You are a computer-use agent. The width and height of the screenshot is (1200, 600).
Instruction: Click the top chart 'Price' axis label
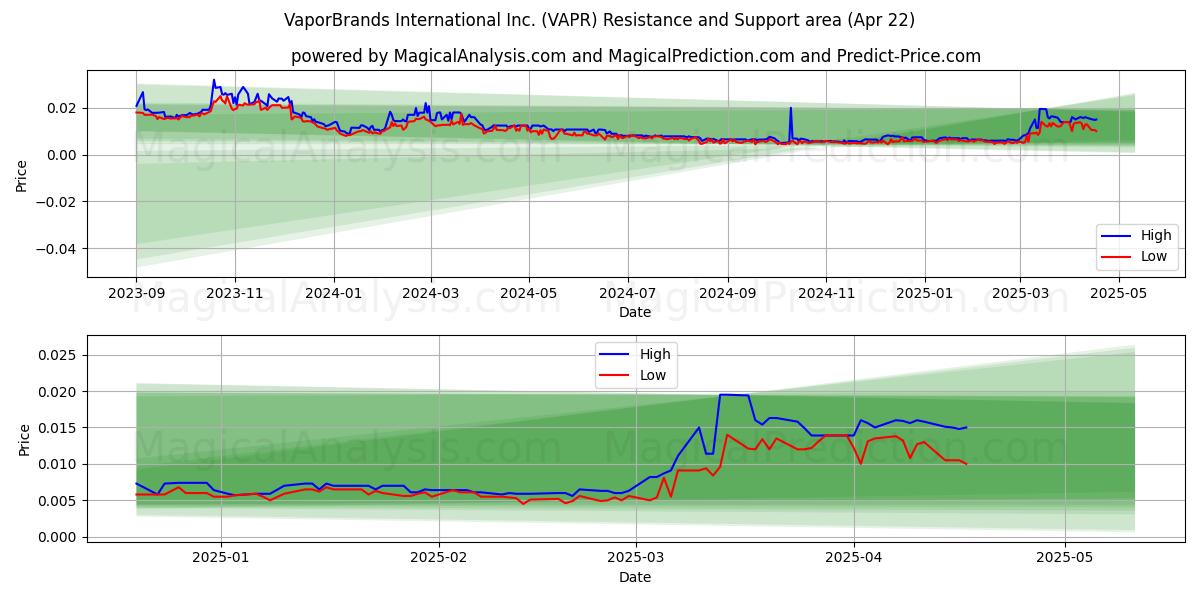[22, 173]
